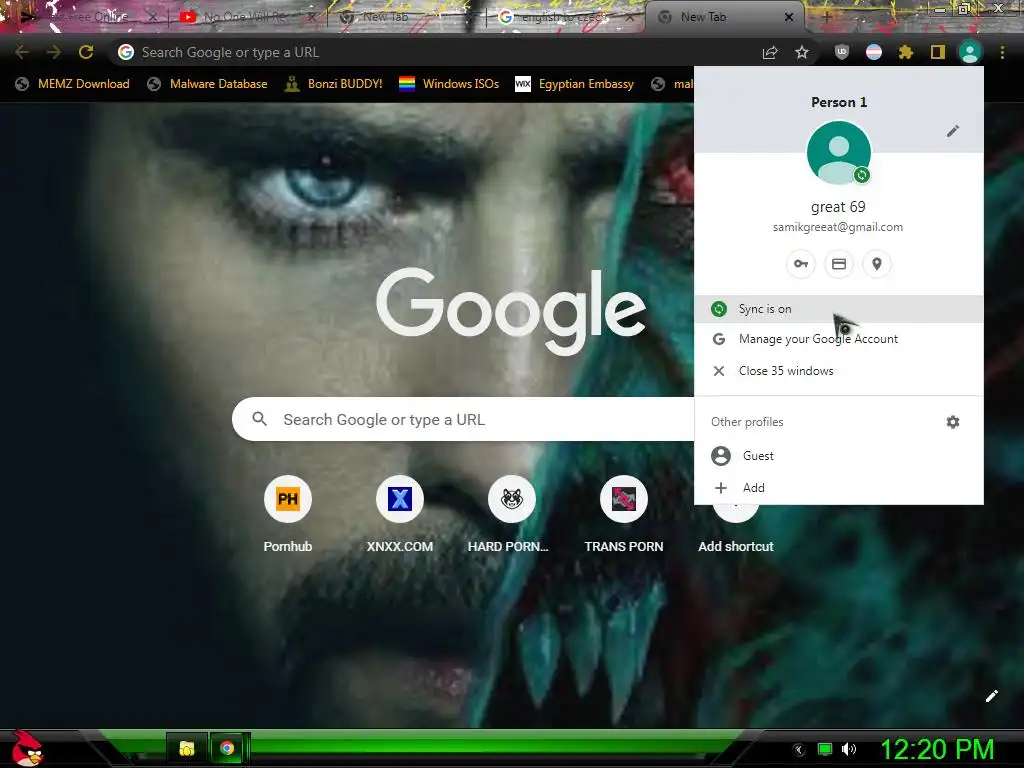Choose Manage your Google Account
The height and width of the screenshot is (768, 1024).
(x=839, y=339)
